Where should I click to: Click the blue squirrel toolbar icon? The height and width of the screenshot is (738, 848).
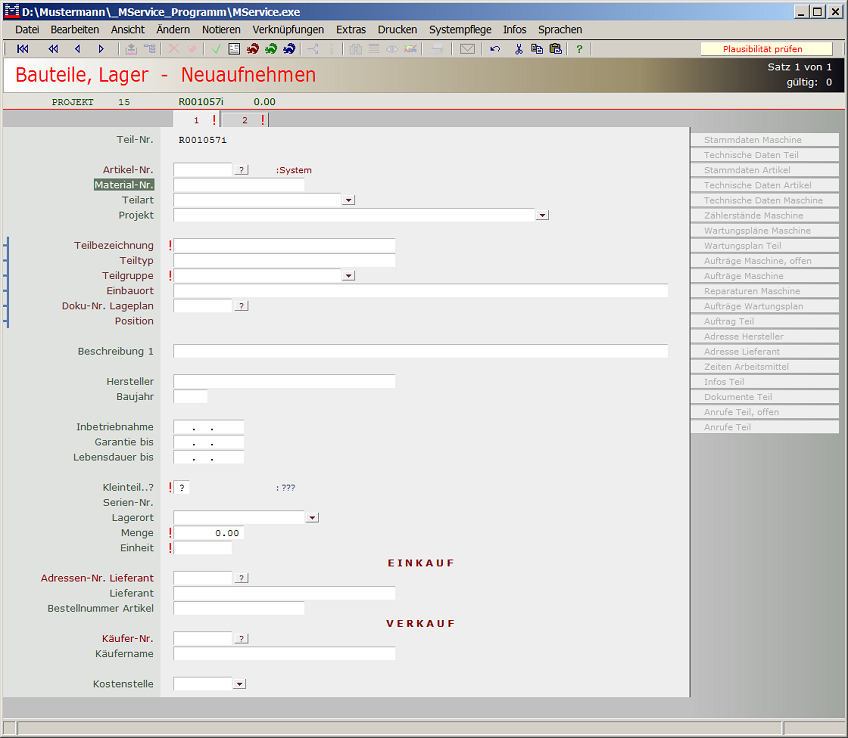(289, 49)
